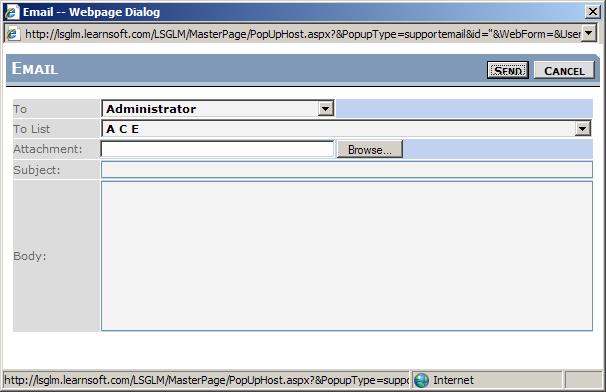Click the status bar URL text
Image resolution: width=606 pixels, height=392 pixels.
[206, 380]
